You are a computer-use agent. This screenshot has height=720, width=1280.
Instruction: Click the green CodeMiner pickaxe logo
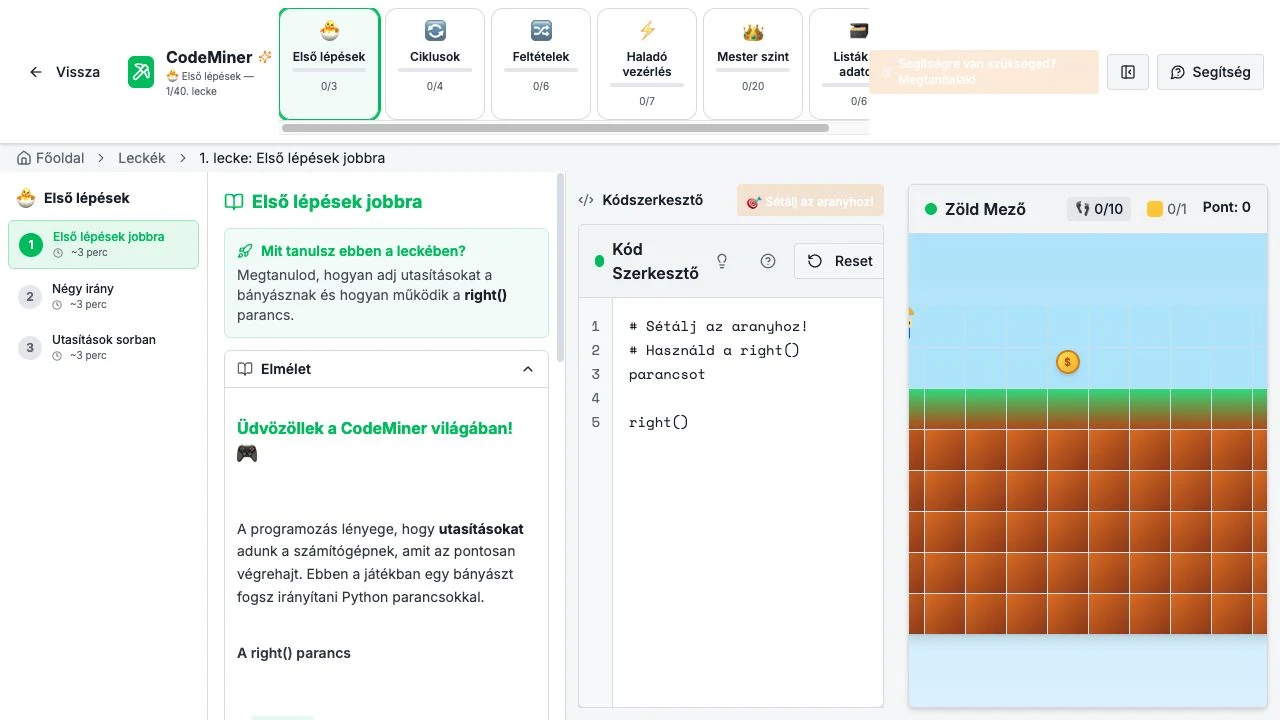coord(141,72)
